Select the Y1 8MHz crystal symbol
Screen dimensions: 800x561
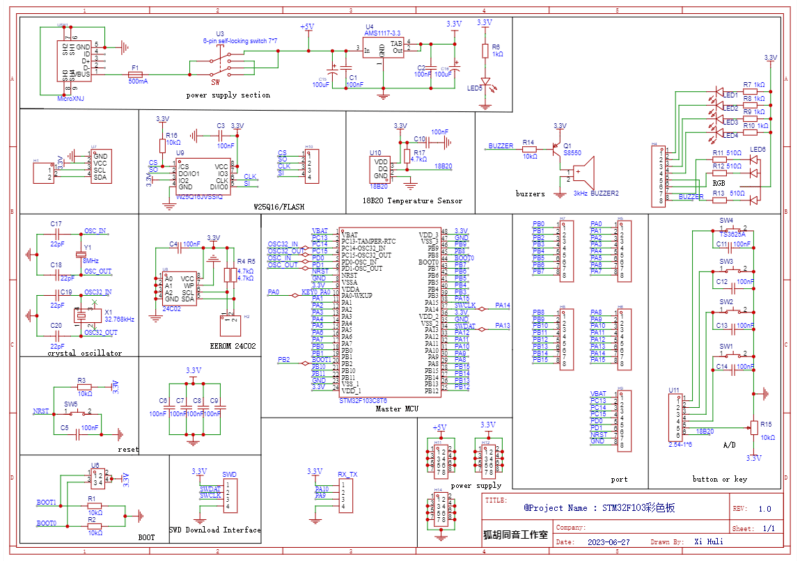[x=81, y=254]
